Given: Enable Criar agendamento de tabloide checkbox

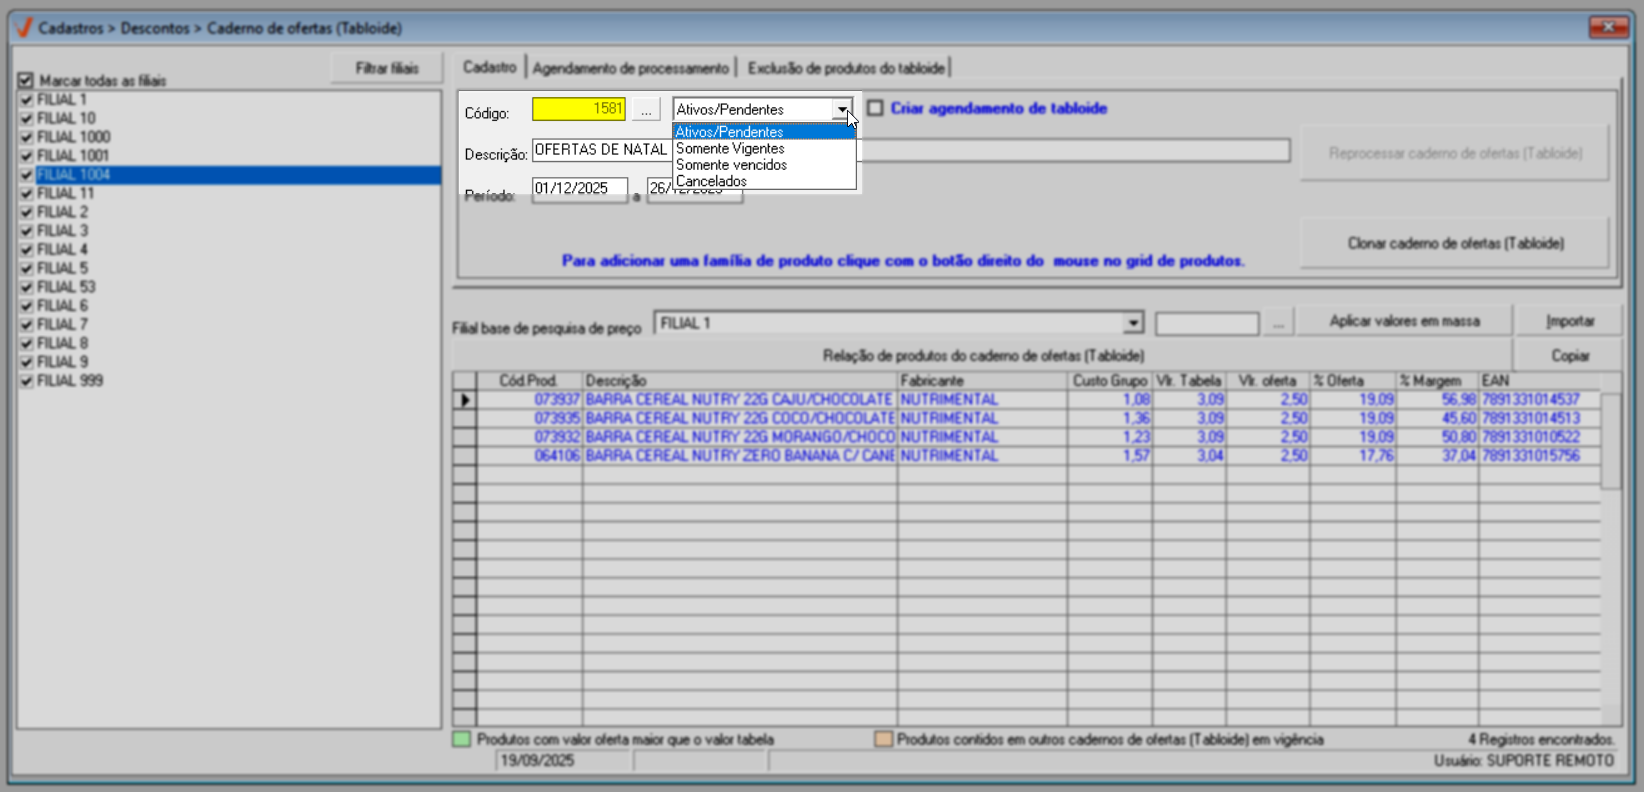Looking at the screenshot, I should (875, 108).
